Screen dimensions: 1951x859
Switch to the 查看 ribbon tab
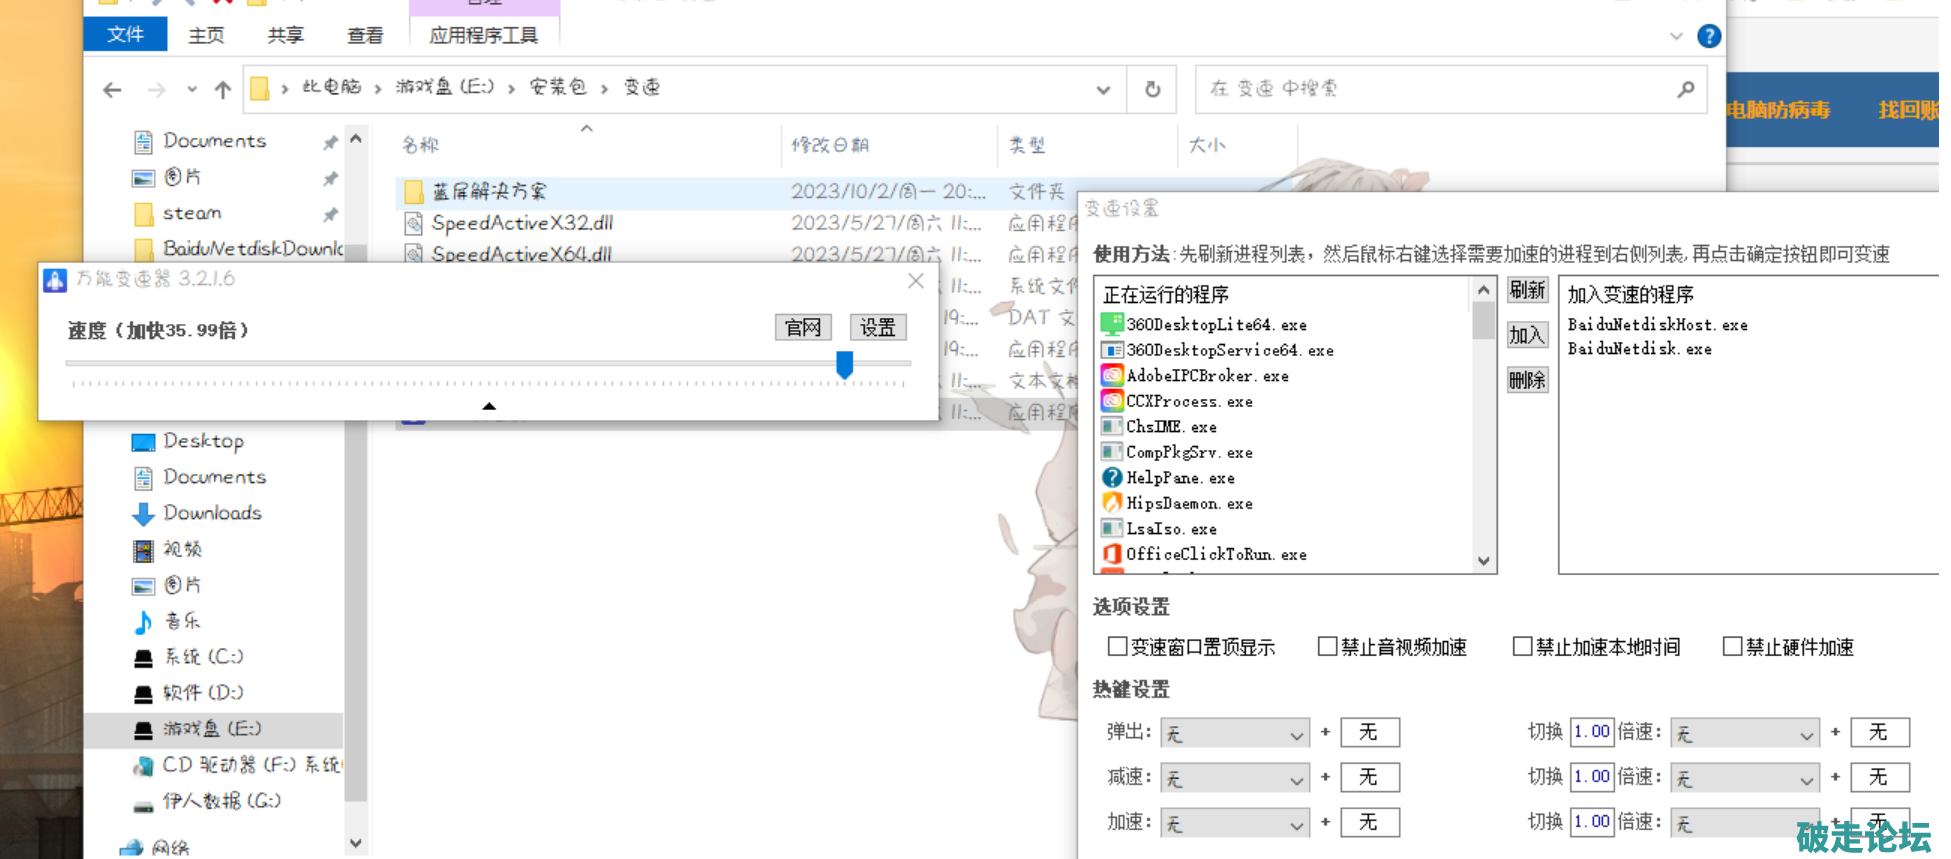coord(365,35)
